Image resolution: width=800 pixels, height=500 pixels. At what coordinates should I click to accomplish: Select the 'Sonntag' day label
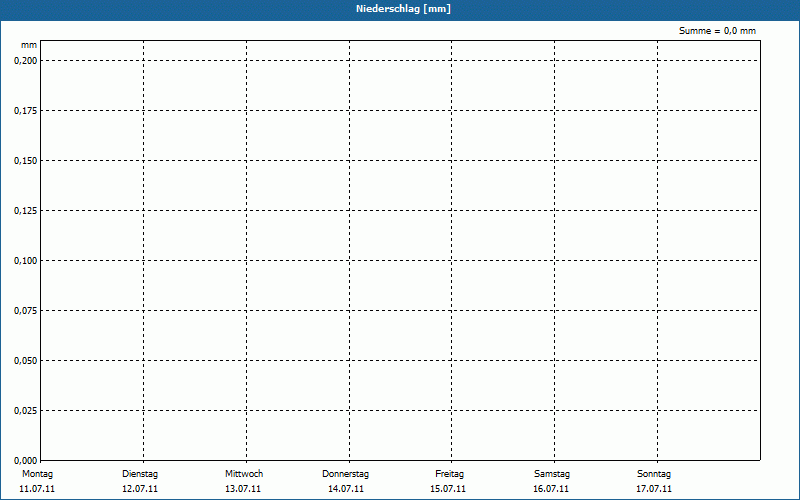tap(654, 474)
